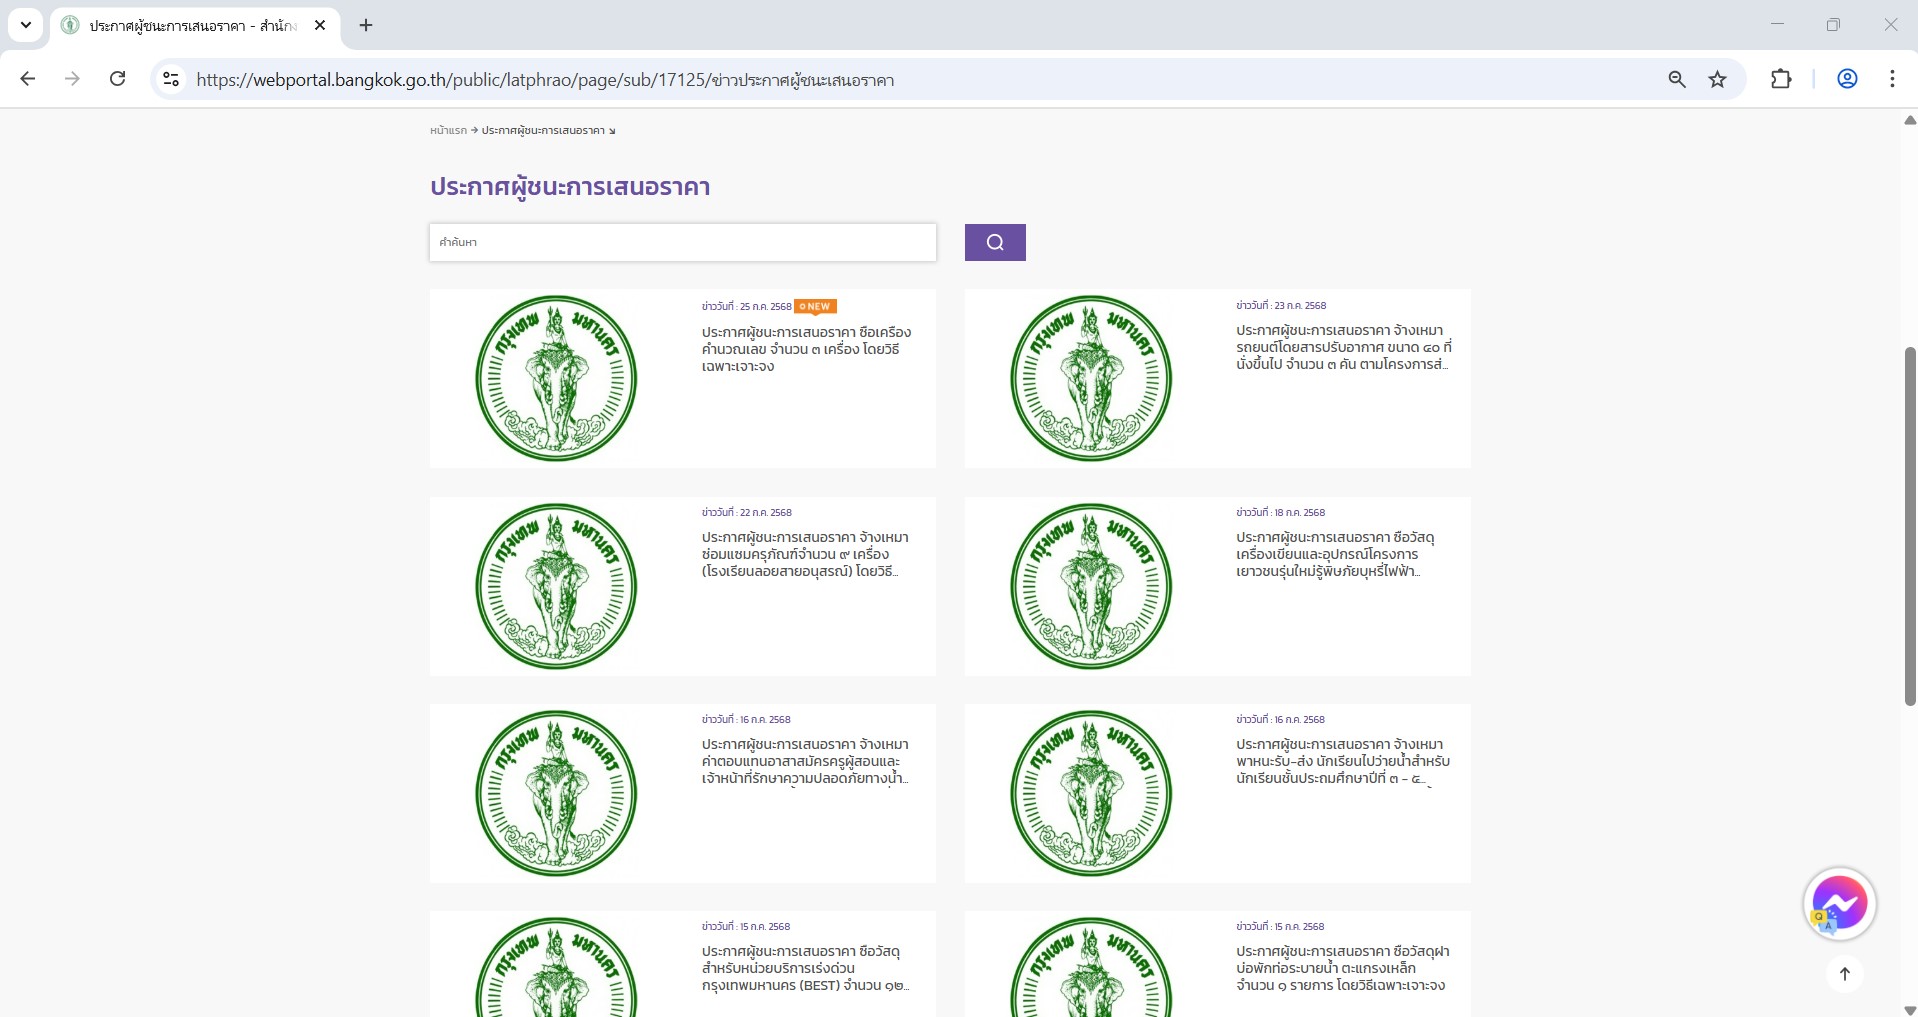Open the site information icon in the address bar
1918x1017 pixels.
pyautogui.click(x=171, y=79)
